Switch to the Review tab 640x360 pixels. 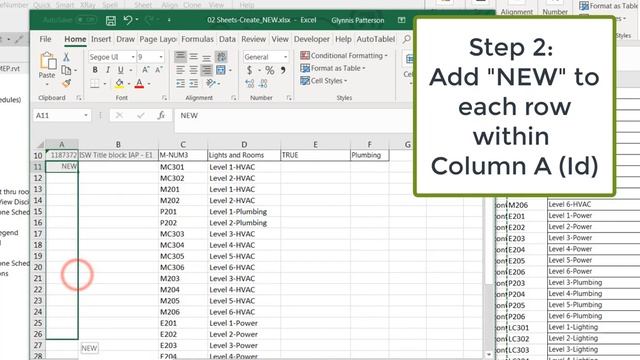(x=253, y=39)
